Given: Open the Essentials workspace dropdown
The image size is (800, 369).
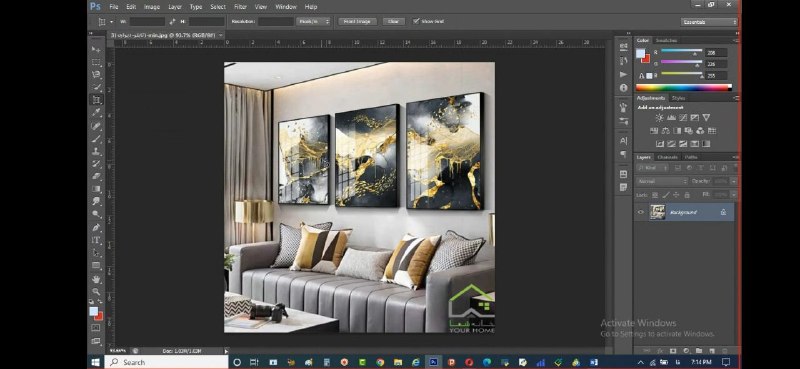Looking at the screenshot, I should point(709,22).
